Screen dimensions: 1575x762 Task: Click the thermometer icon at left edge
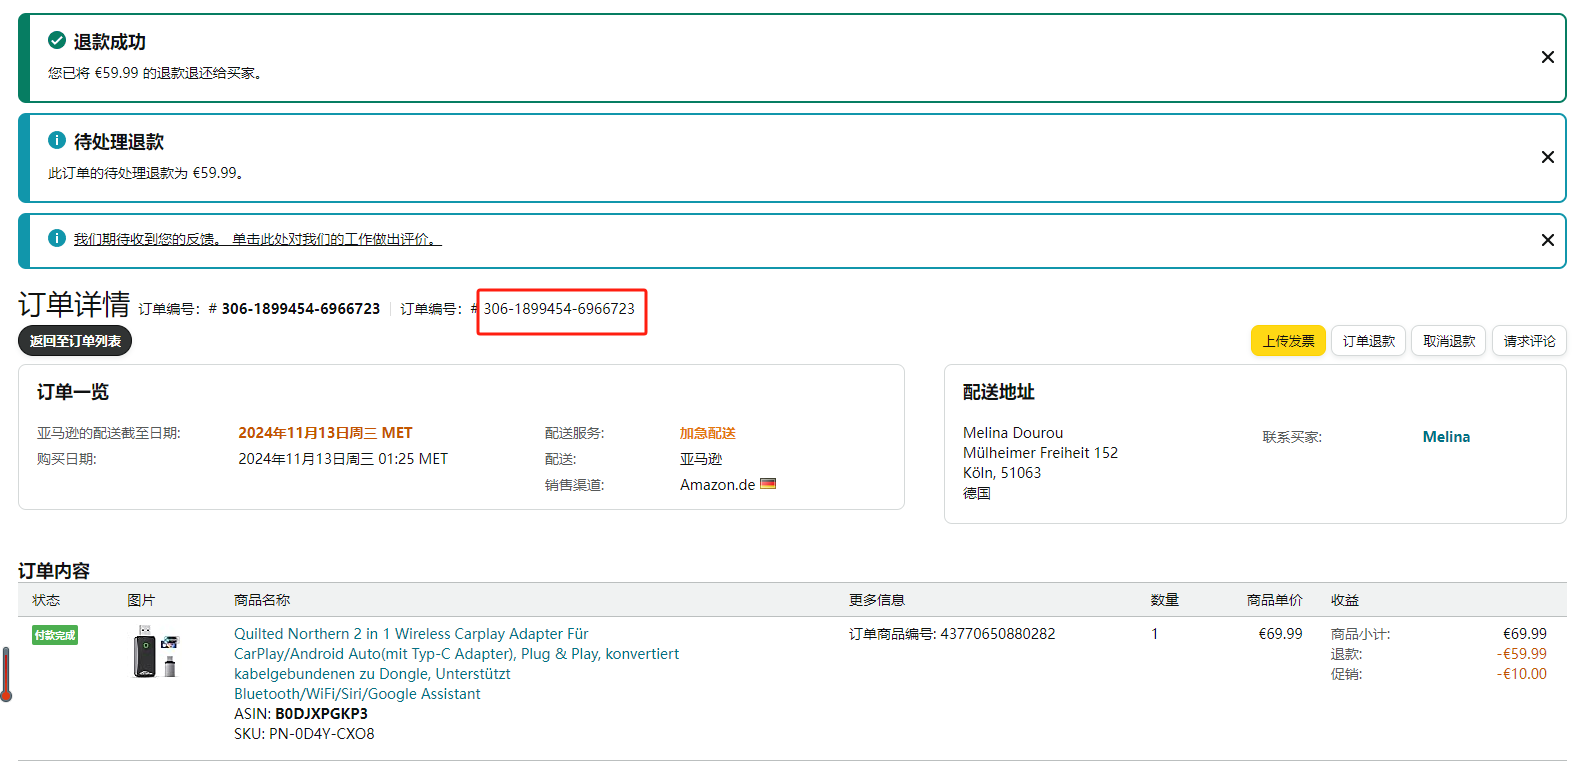[6, 674]
